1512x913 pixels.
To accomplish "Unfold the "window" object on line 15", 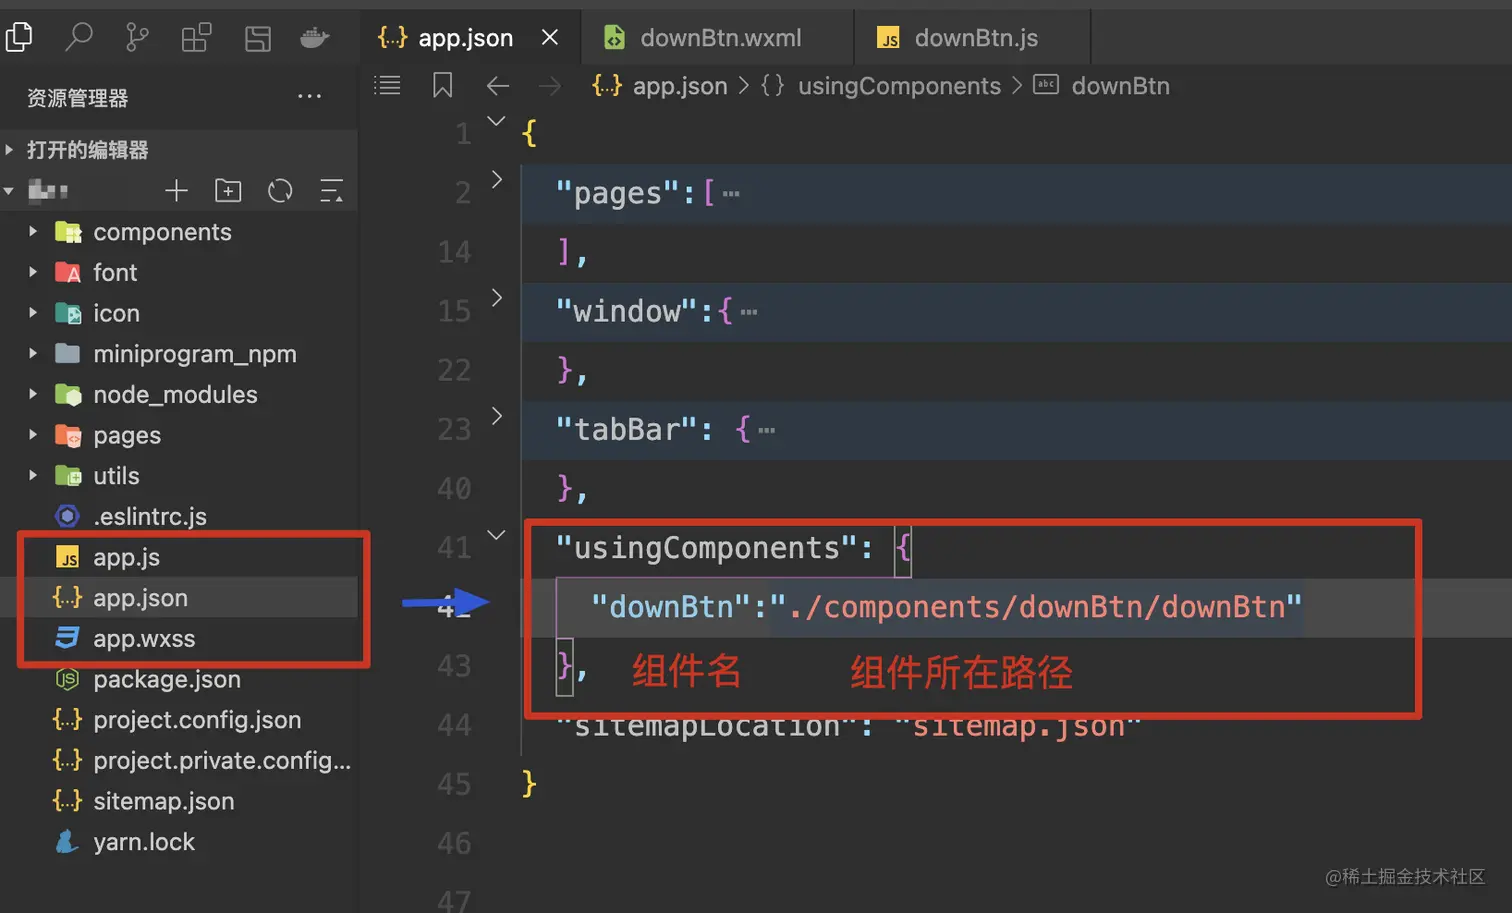I will (496, 297).
